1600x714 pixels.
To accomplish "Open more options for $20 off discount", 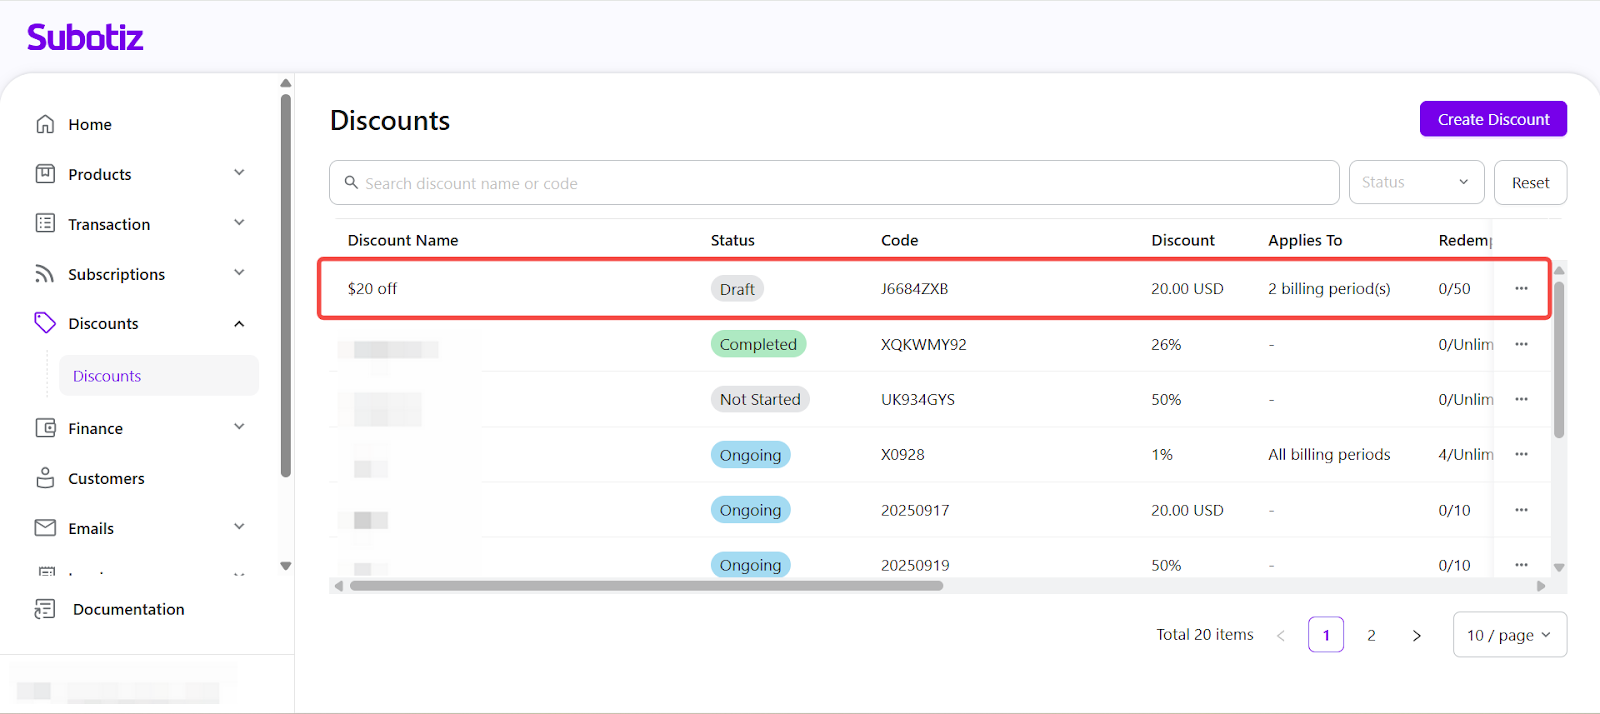I will [x=1521, y=289].
